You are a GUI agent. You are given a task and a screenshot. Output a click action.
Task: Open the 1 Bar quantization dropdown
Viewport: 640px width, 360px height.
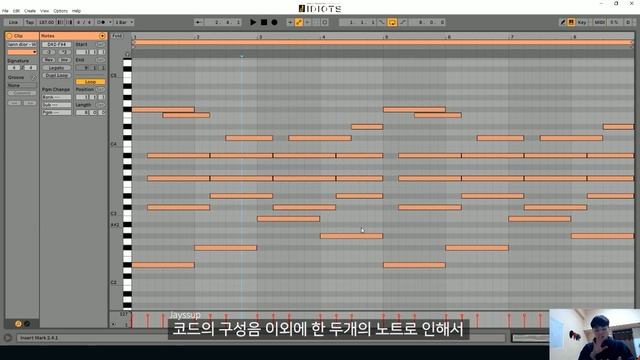(x=124, y=22)
